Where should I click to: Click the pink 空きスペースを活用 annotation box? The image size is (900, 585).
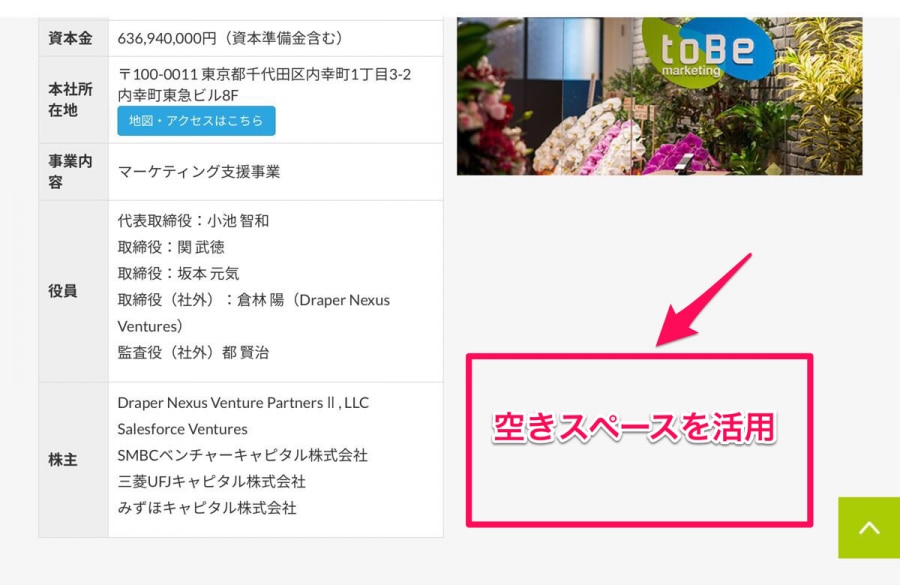click(639, 440)
